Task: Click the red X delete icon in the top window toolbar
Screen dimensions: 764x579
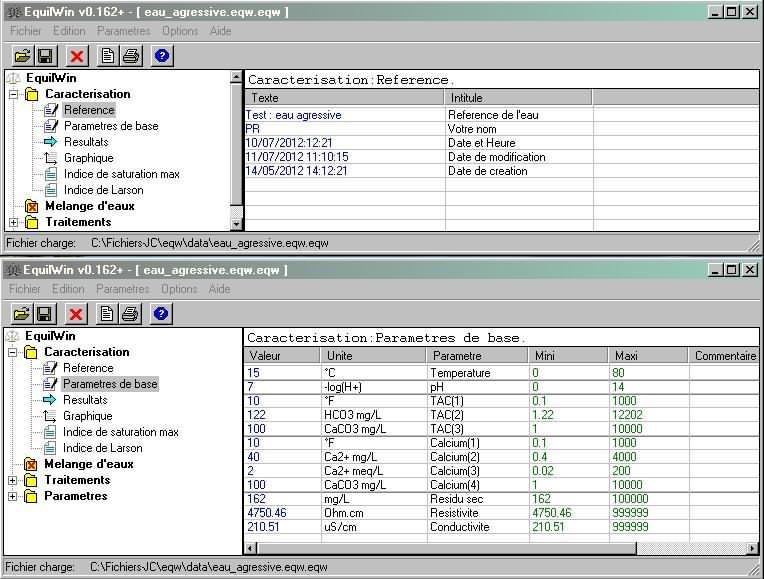Action: pyautogui.click(x=77, y=56)
